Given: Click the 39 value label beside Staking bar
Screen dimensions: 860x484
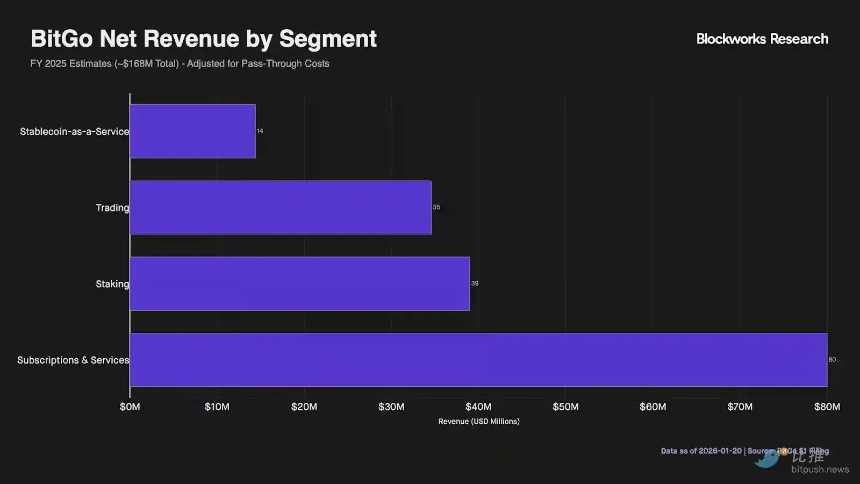Looking at the screenshot, I should (x=475, y=284).
